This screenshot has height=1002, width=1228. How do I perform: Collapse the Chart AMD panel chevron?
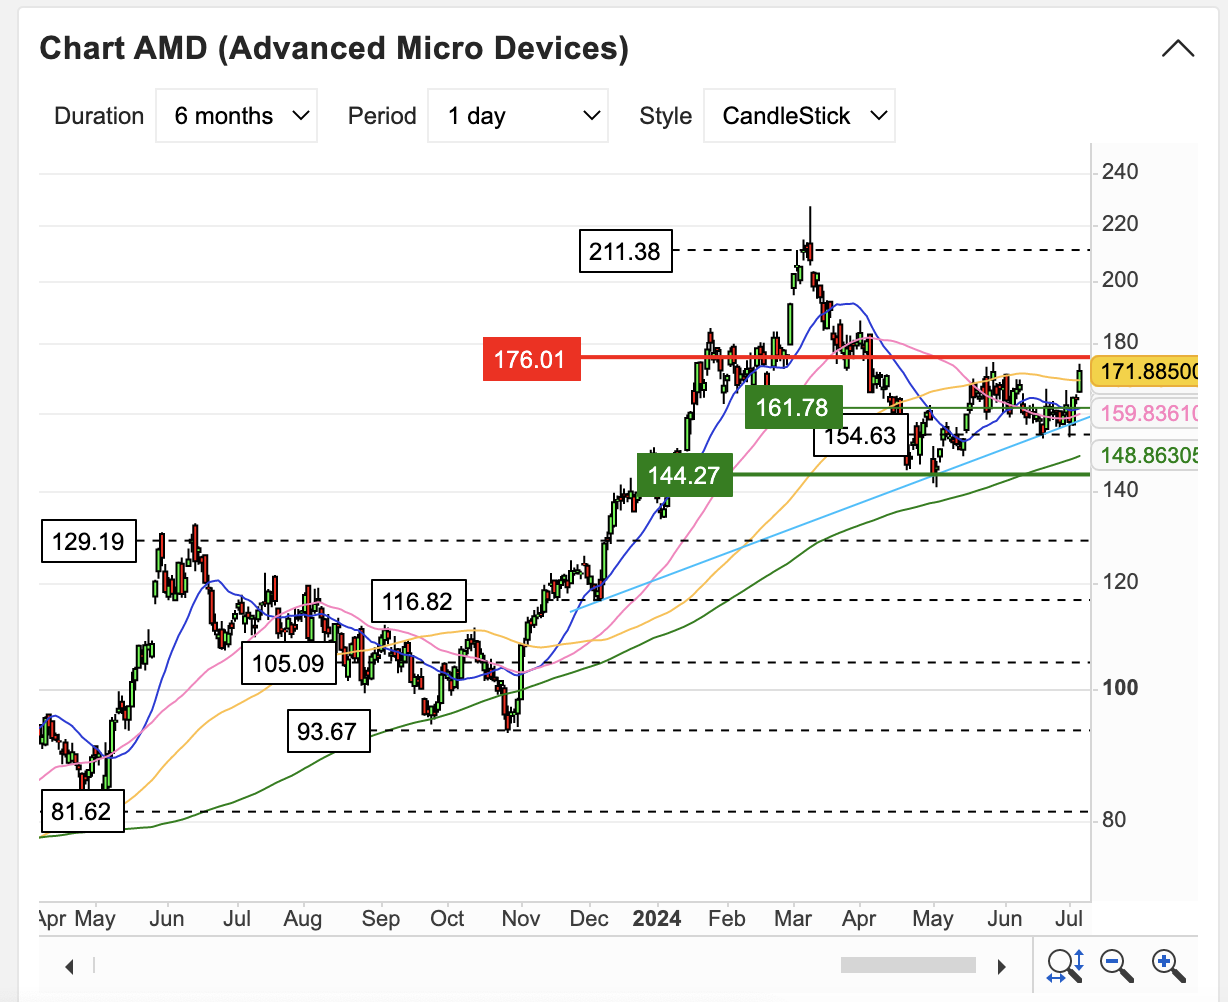[1178, 48]
